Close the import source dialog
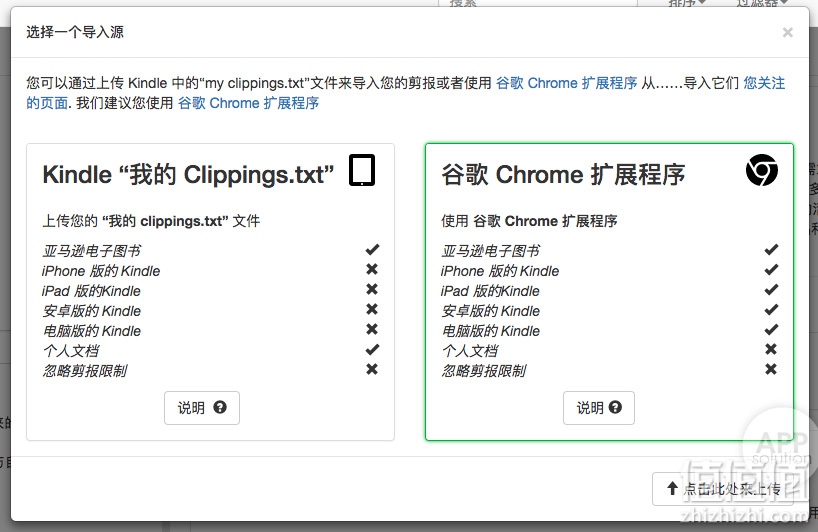This screenshot has width=818, height=532. click(788, 32)
